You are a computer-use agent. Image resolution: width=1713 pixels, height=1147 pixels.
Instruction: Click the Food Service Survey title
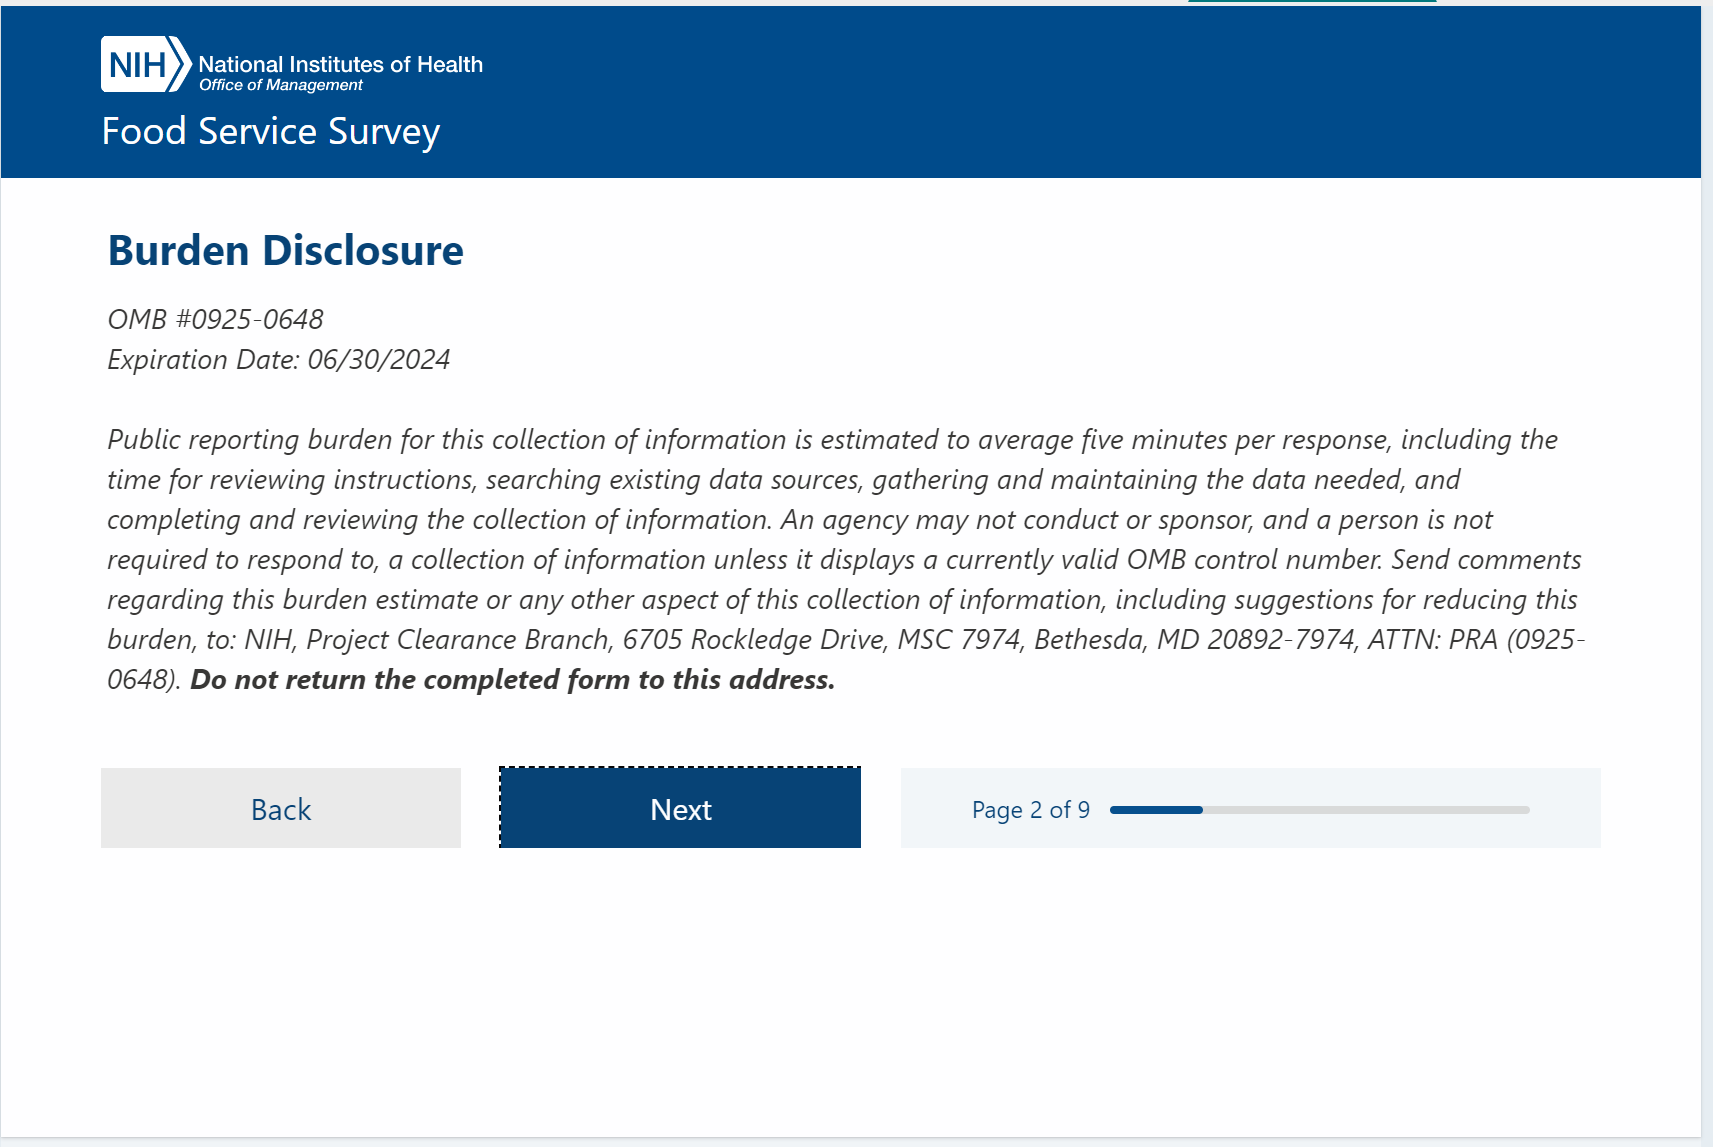point(271,132)
